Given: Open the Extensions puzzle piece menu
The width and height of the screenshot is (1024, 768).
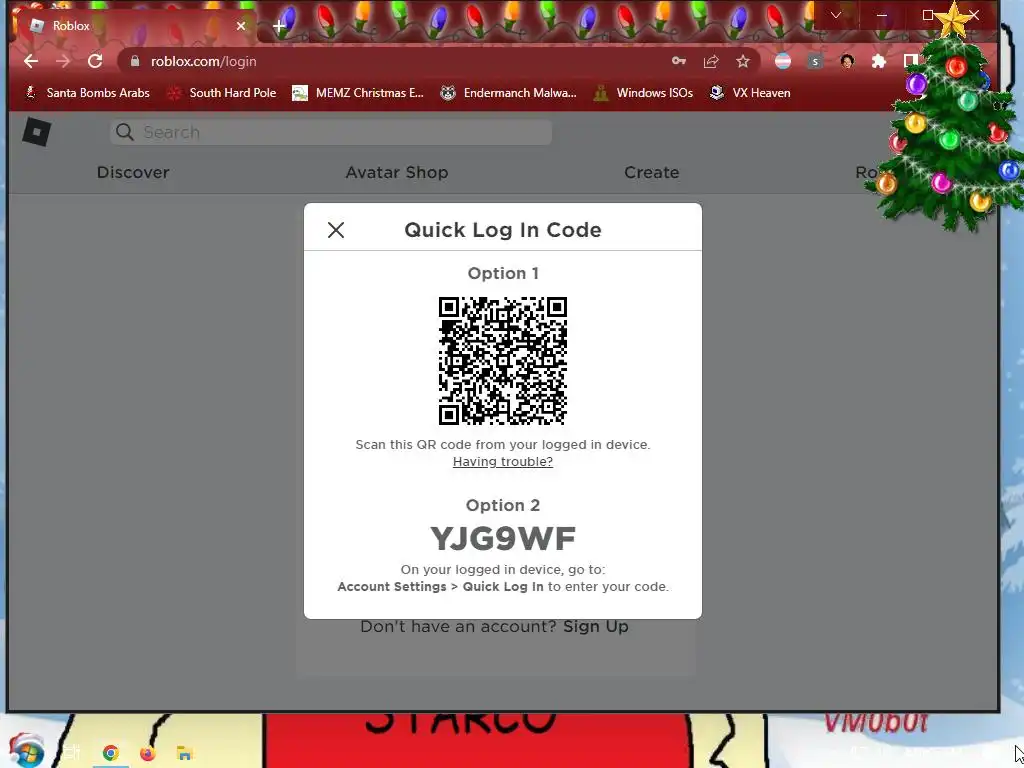Looking at the screenshot, I should tap(879, 61).
